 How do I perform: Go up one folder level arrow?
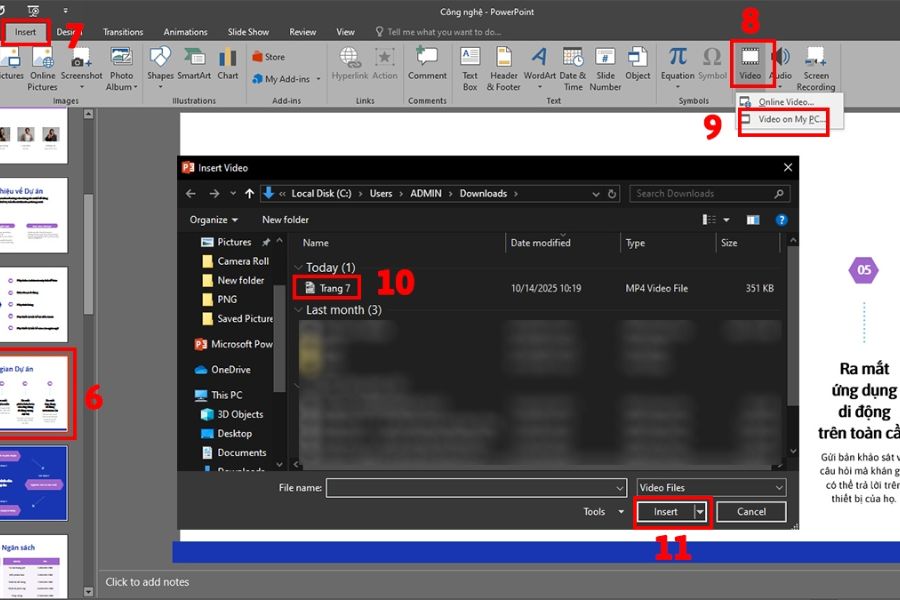pyautogui.click(x=249, y=194)
